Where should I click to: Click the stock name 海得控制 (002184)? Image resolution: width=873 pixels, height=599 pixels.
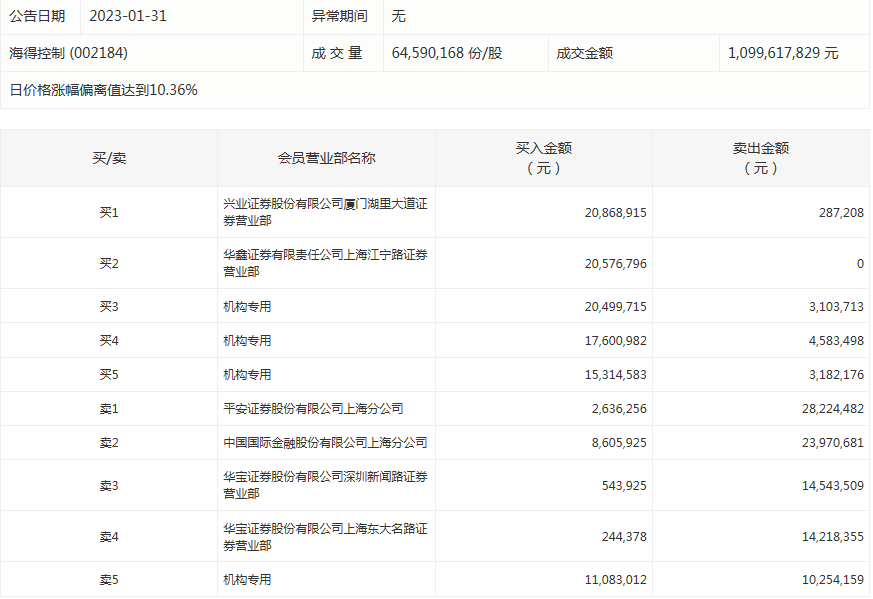click(x=68, y=53)
